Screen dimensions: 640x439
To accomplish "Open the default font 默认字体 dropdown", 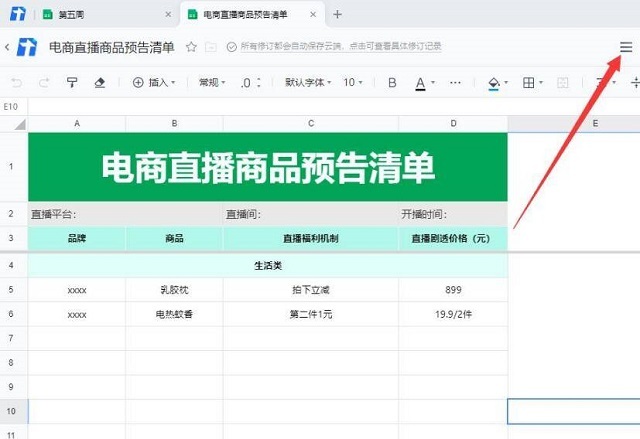I will pos(305,82).
